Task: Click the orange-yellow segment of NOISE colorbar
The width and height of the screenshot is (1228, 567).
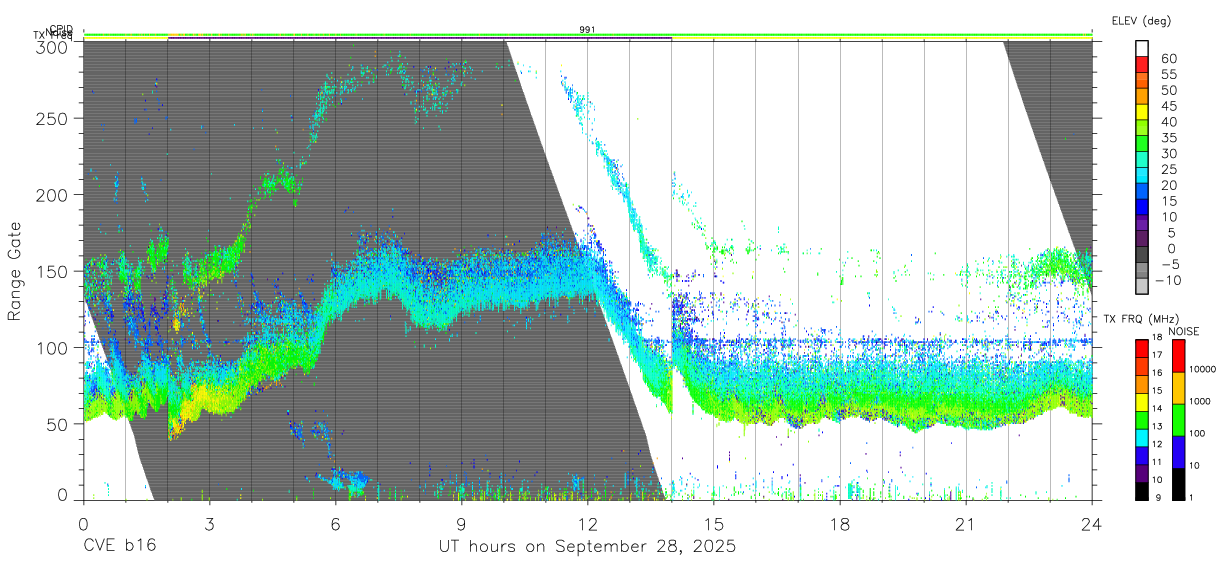Action: tap(1178, 388)
